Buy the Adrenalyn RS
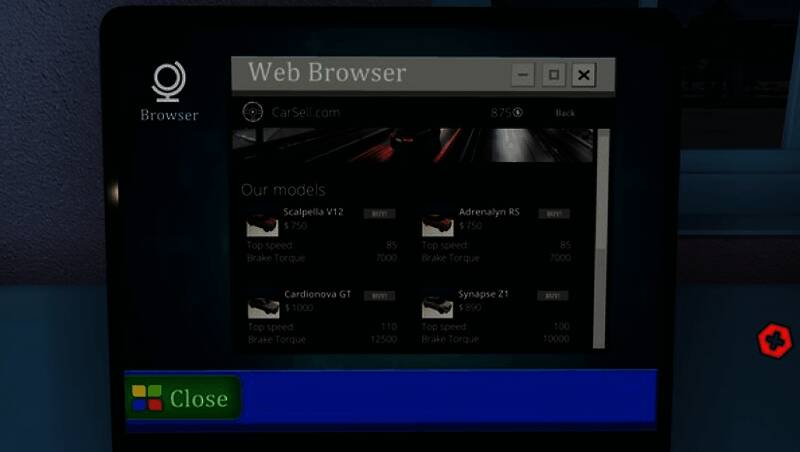The width and height of the screenshot is (800, 452). tap(553, 214)
